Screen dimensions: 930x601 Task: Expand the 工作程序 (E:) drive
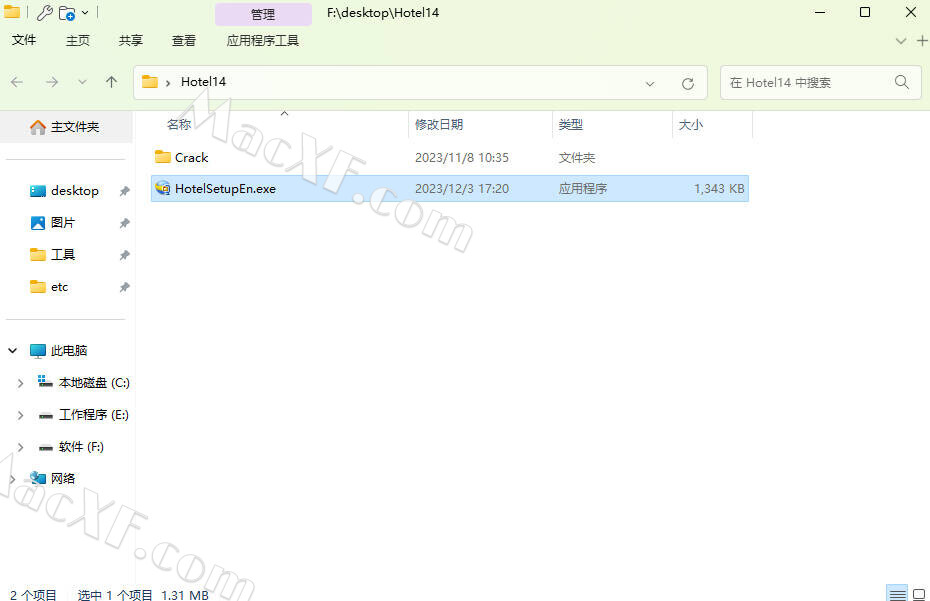click(20, 415)
